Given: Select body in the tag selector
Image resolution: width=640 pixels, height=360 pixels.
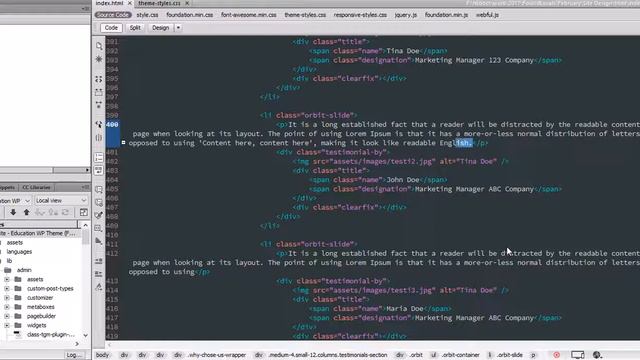Looking at the screenshot, I should 102,355.
